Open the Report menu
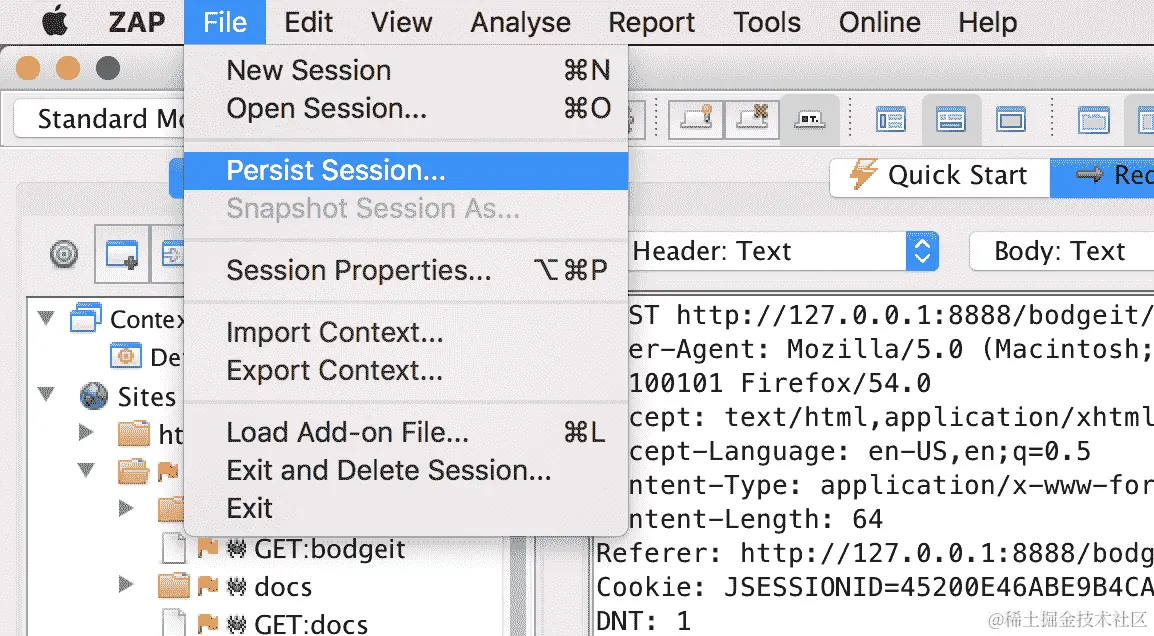This screenshot has height=636, width=1154. tap(651, 22)
